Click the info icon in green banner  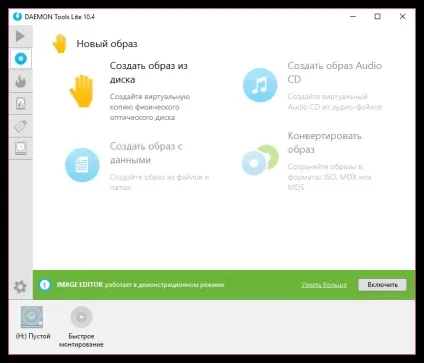pos(45,285)
